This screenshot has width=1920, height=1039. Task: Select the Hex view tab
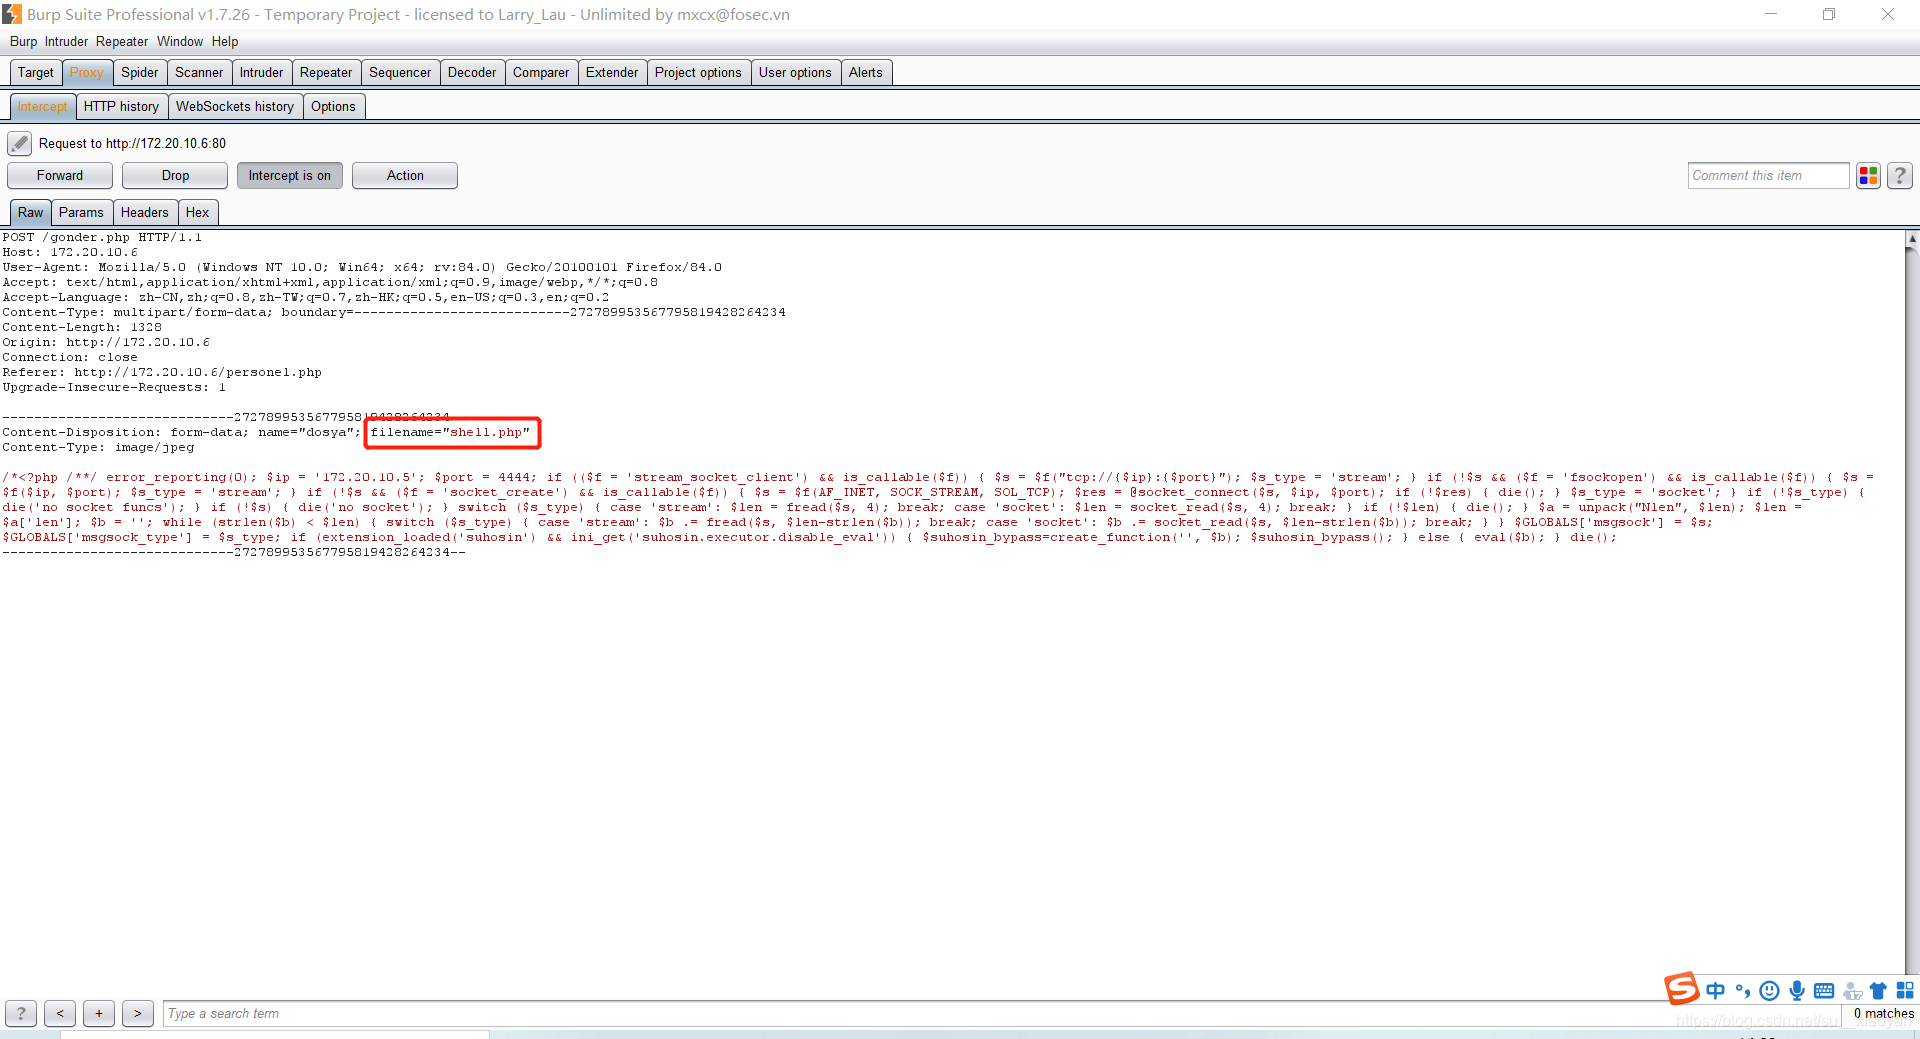tap(198, 212)
